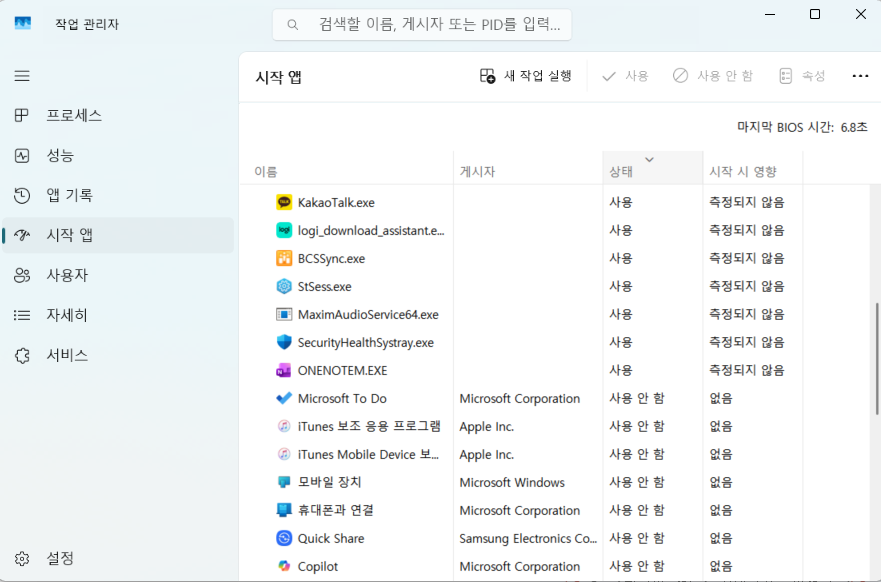Open the 성능 page
The image size is (881, 582).
click(118, 156)
